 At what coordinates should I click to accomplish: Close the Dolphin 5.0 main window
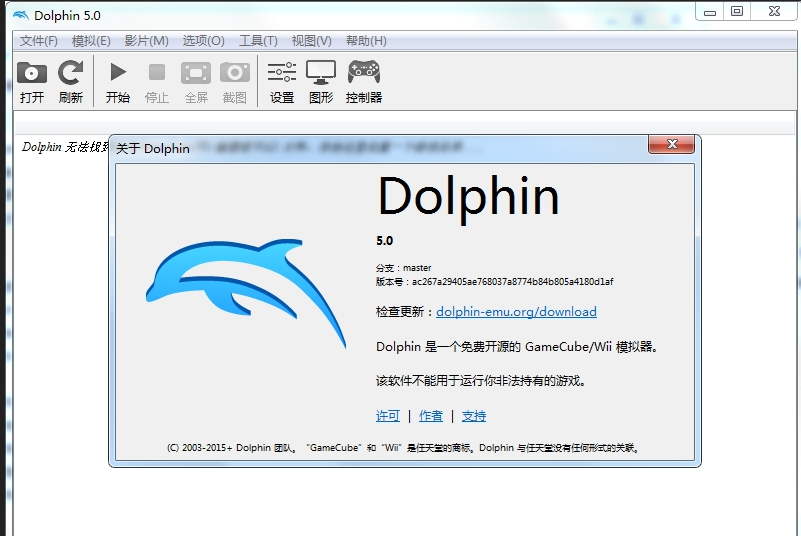[x=774, y=12]
